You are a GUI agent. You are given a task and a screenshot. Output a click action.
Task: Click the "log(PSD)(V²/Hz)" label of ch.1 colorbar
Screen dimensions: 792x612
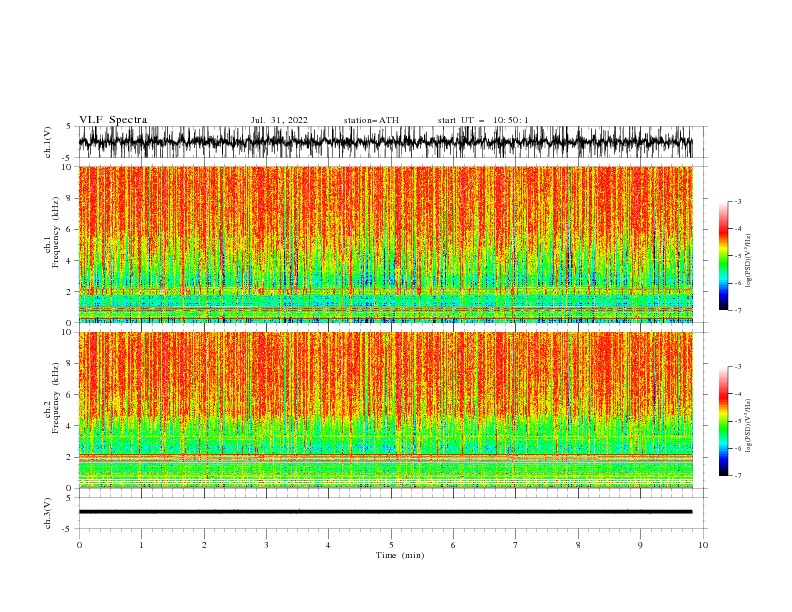[x=748, y=261]
